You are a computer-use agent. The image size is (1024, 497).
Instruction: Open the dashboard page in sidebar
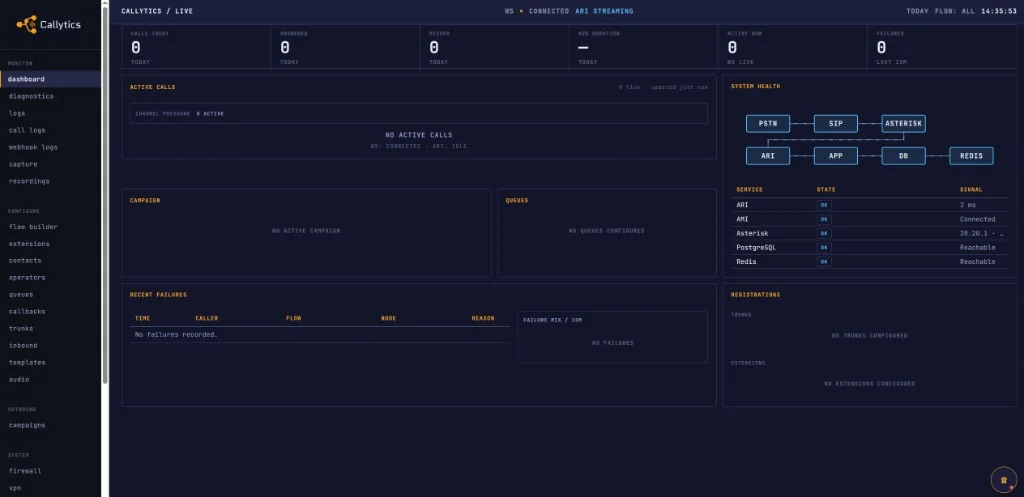[x=50, y=79]
